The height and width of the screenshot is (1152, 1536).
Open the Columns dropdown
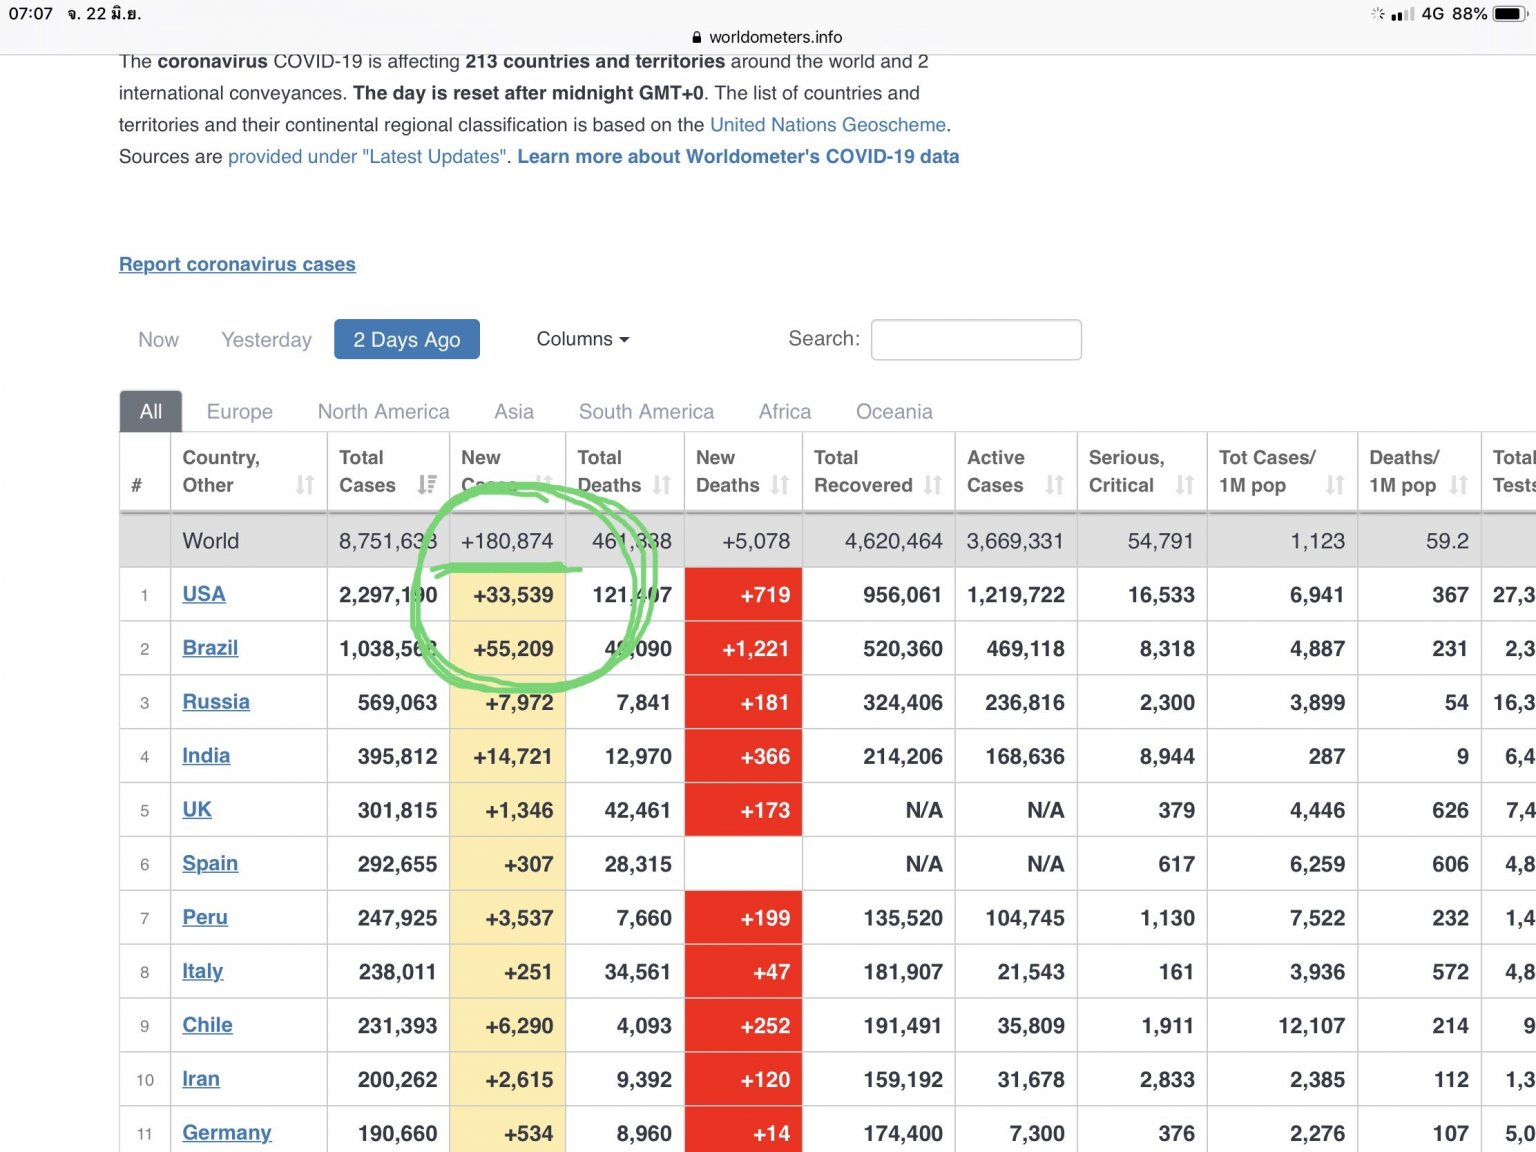583,339
